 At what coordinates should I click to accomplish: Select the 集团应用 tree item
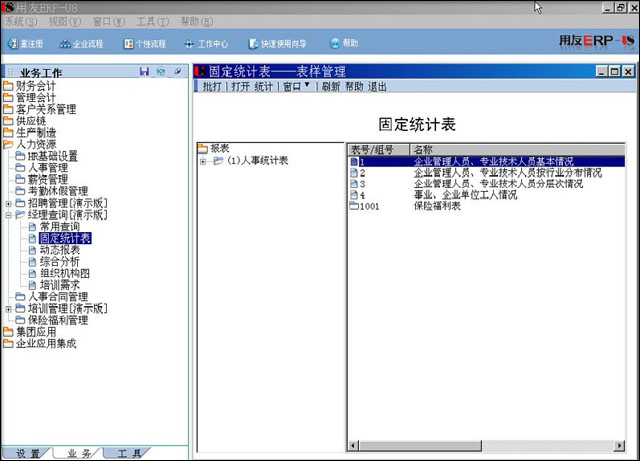tap(36, 332)
